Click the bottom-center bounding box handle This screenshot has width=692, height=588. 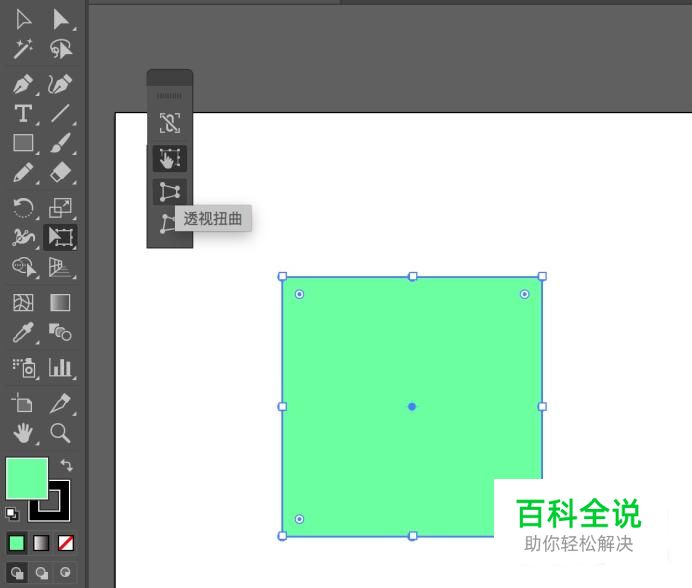[x=413, y=536]
